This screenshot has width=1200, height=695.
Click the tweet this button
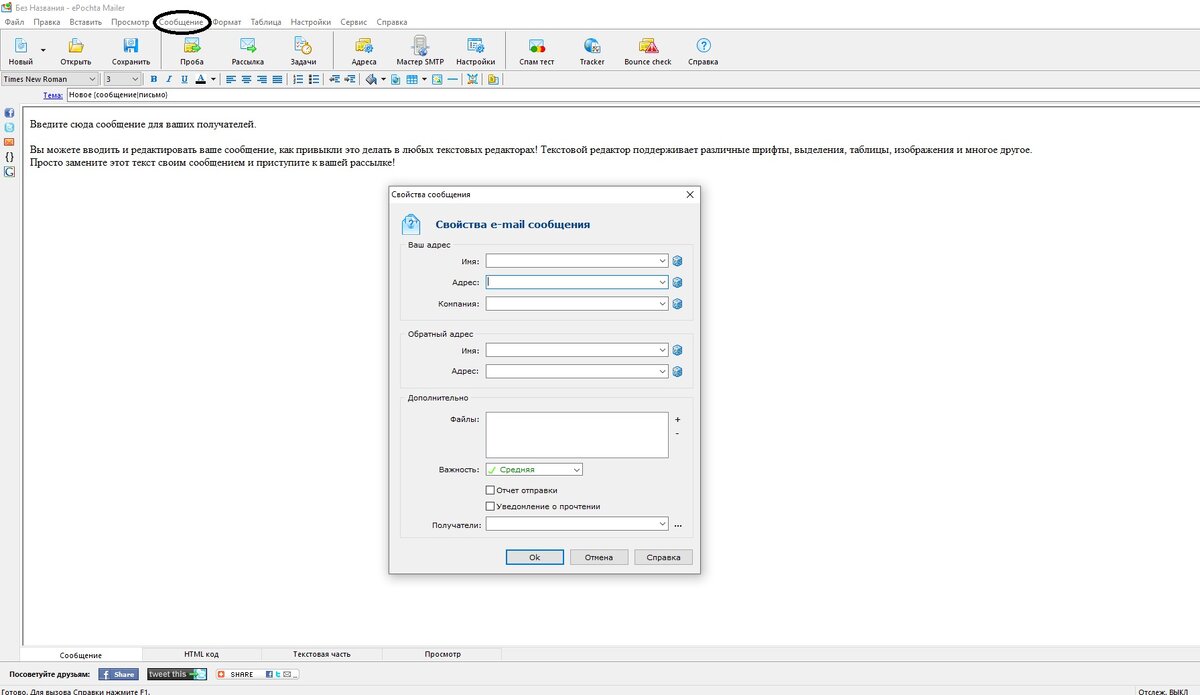(177, 674)
